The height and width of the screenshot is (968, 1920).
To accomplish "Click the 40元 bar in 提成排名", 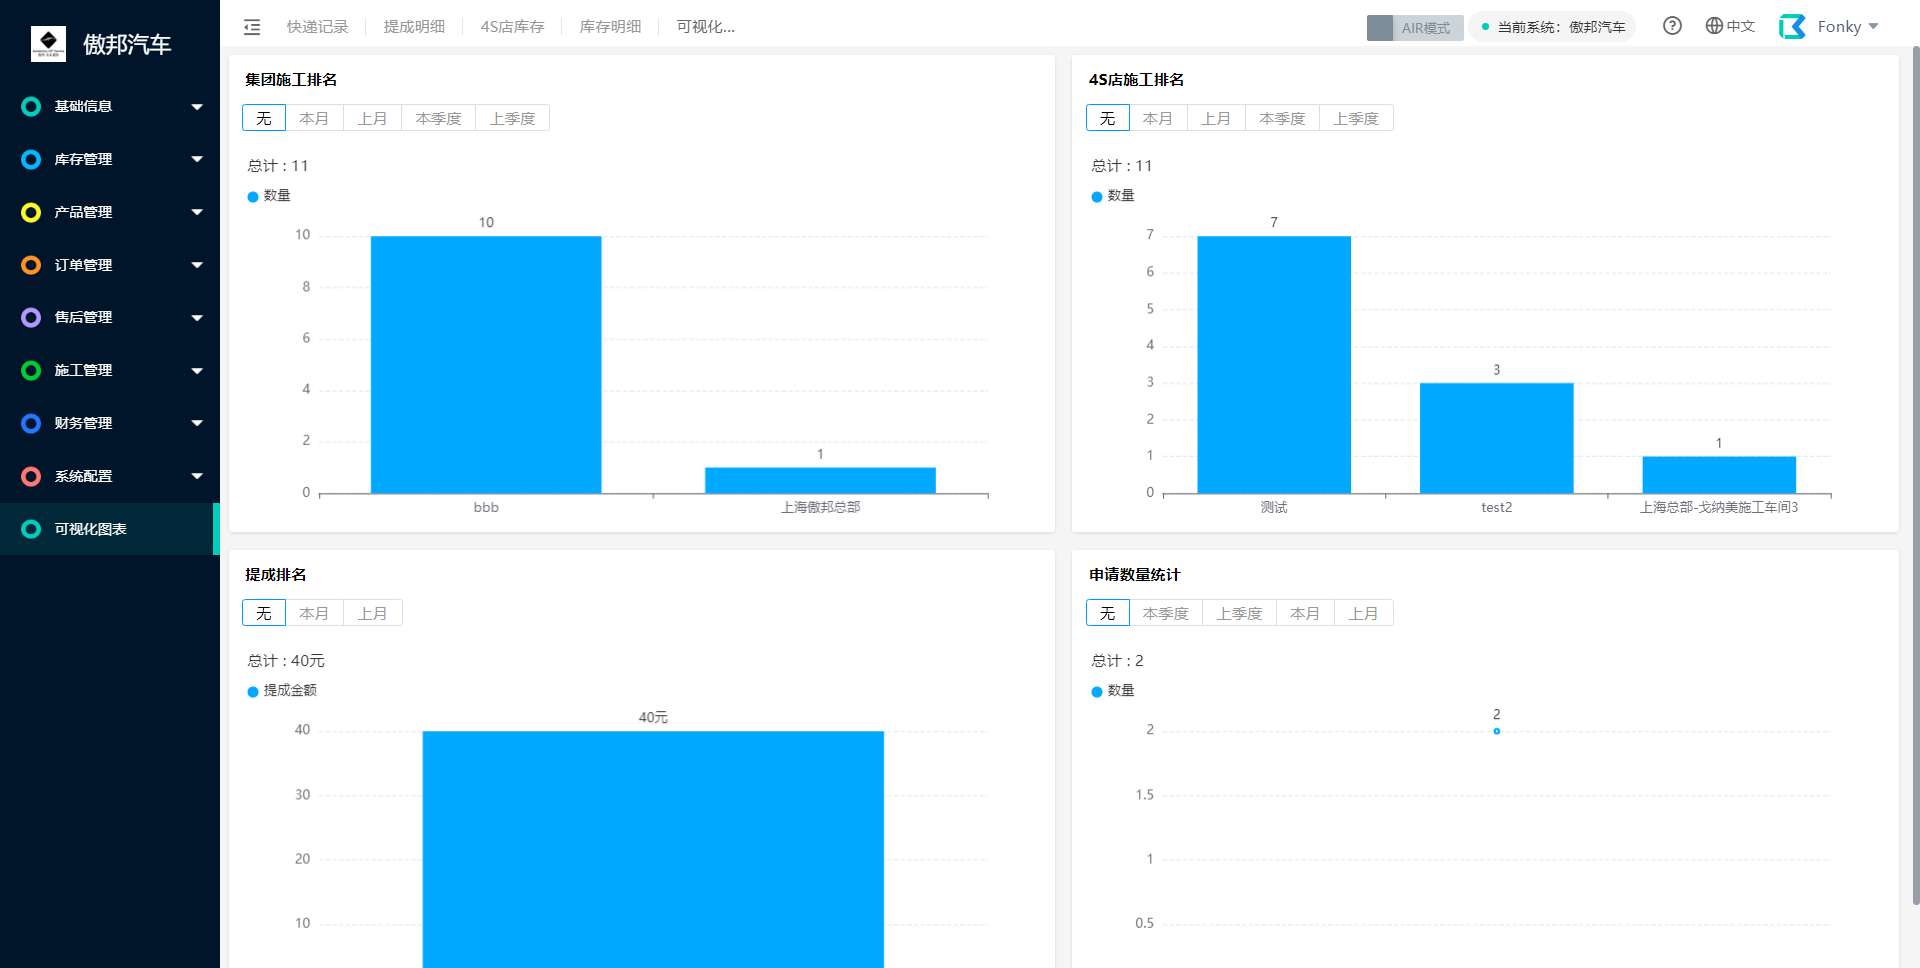I will (x=653, y=849).
